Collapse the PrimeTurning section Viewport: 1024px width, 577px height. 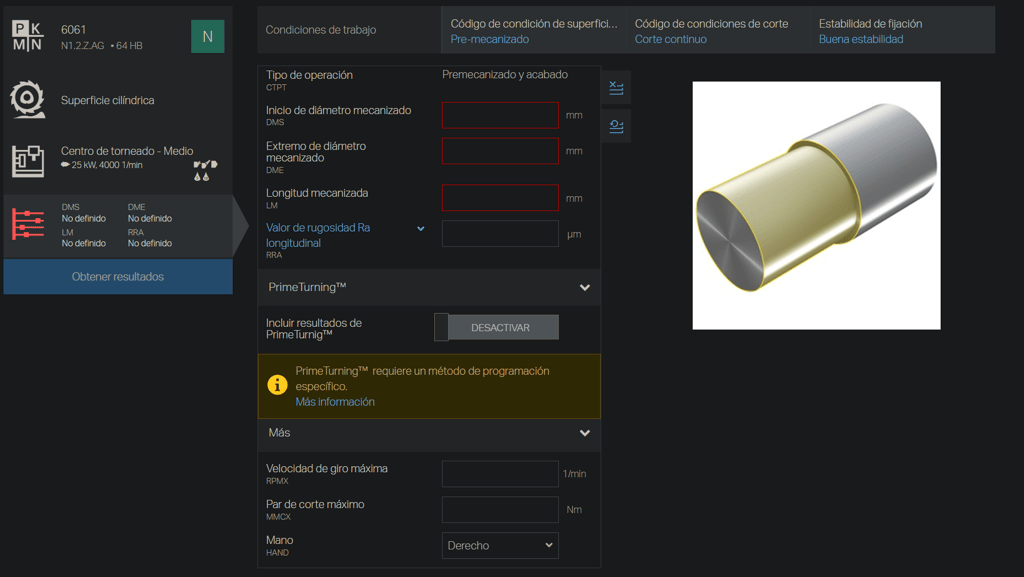click(584, 287)
